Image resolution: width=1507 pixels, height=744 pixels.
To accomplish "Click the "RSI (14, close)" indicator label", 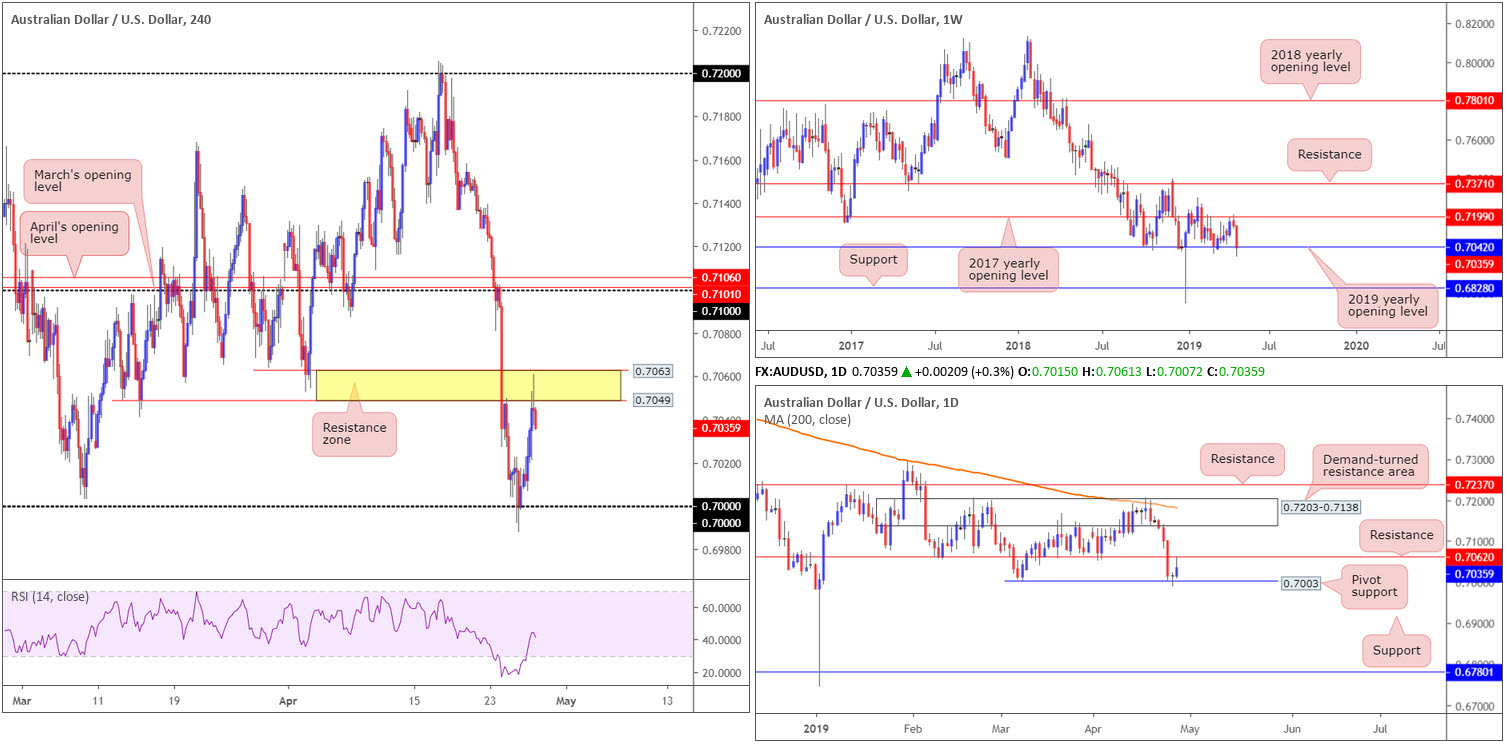I will 50,597.
